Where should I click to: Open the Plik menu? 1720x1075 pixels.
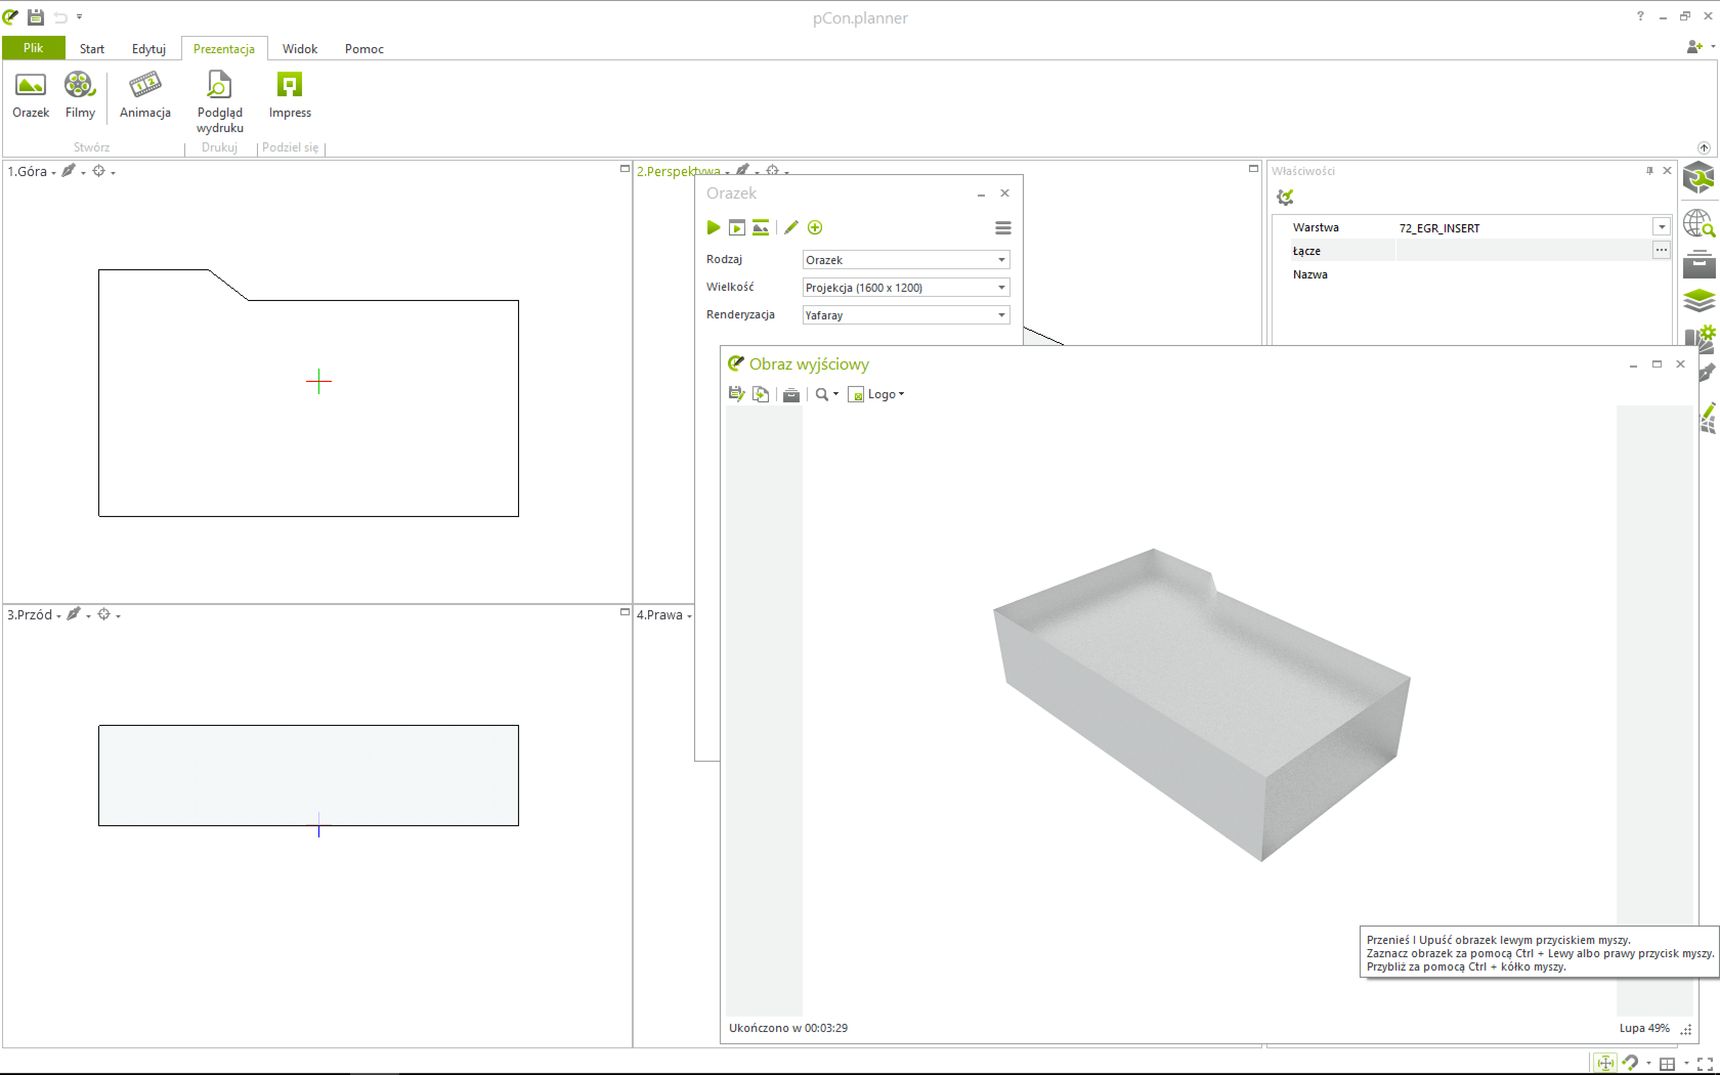pyautogui.click(x=33, y=48)
